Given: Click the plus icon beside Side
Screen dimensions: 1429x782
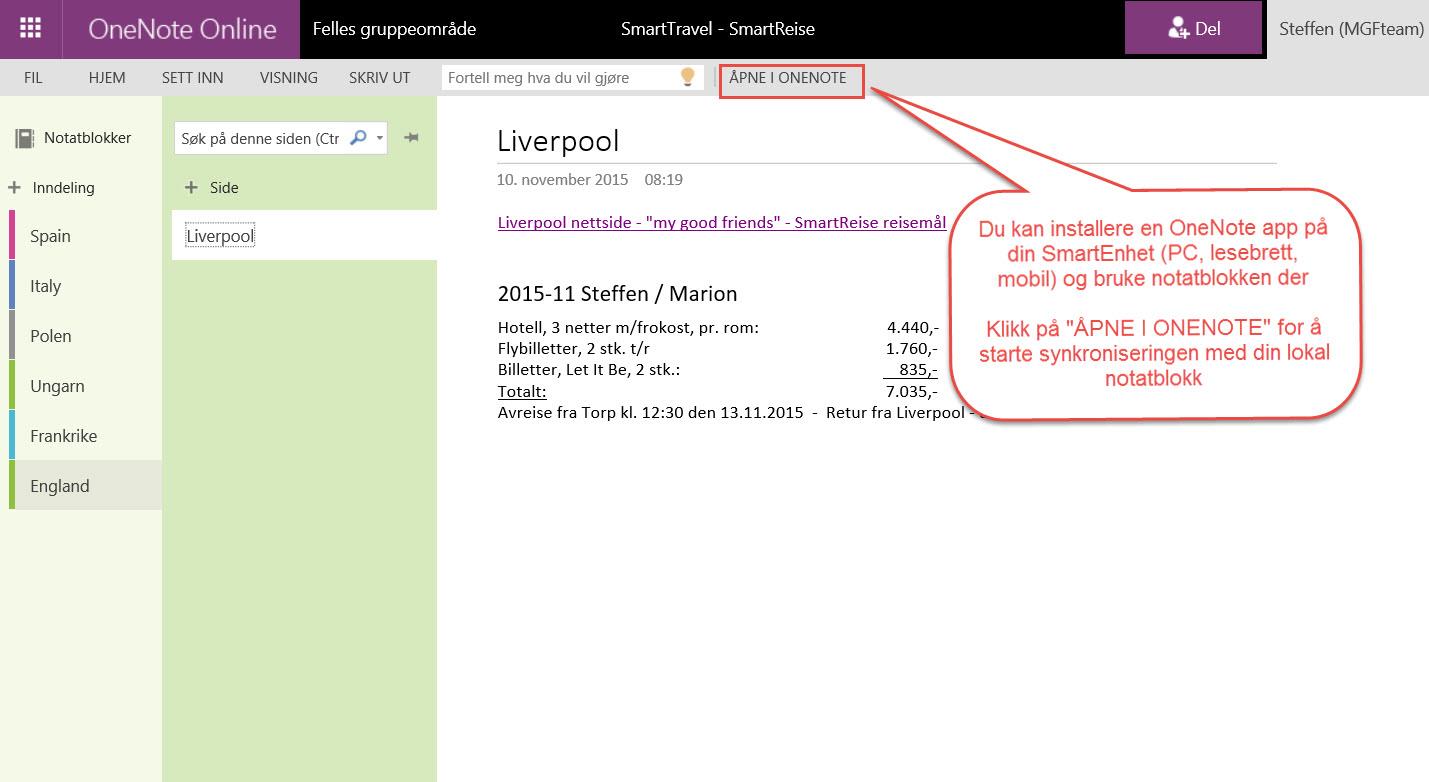Looking at the screenshot, I should coord(192,187).
